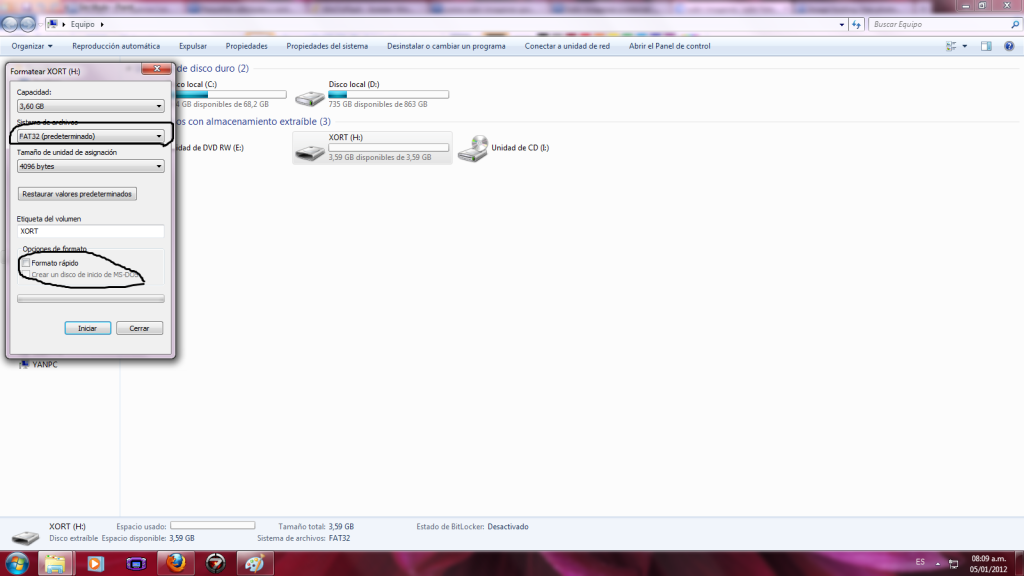
Task: Click the Iniciar button to start formatting
Action: pos(88,328)
